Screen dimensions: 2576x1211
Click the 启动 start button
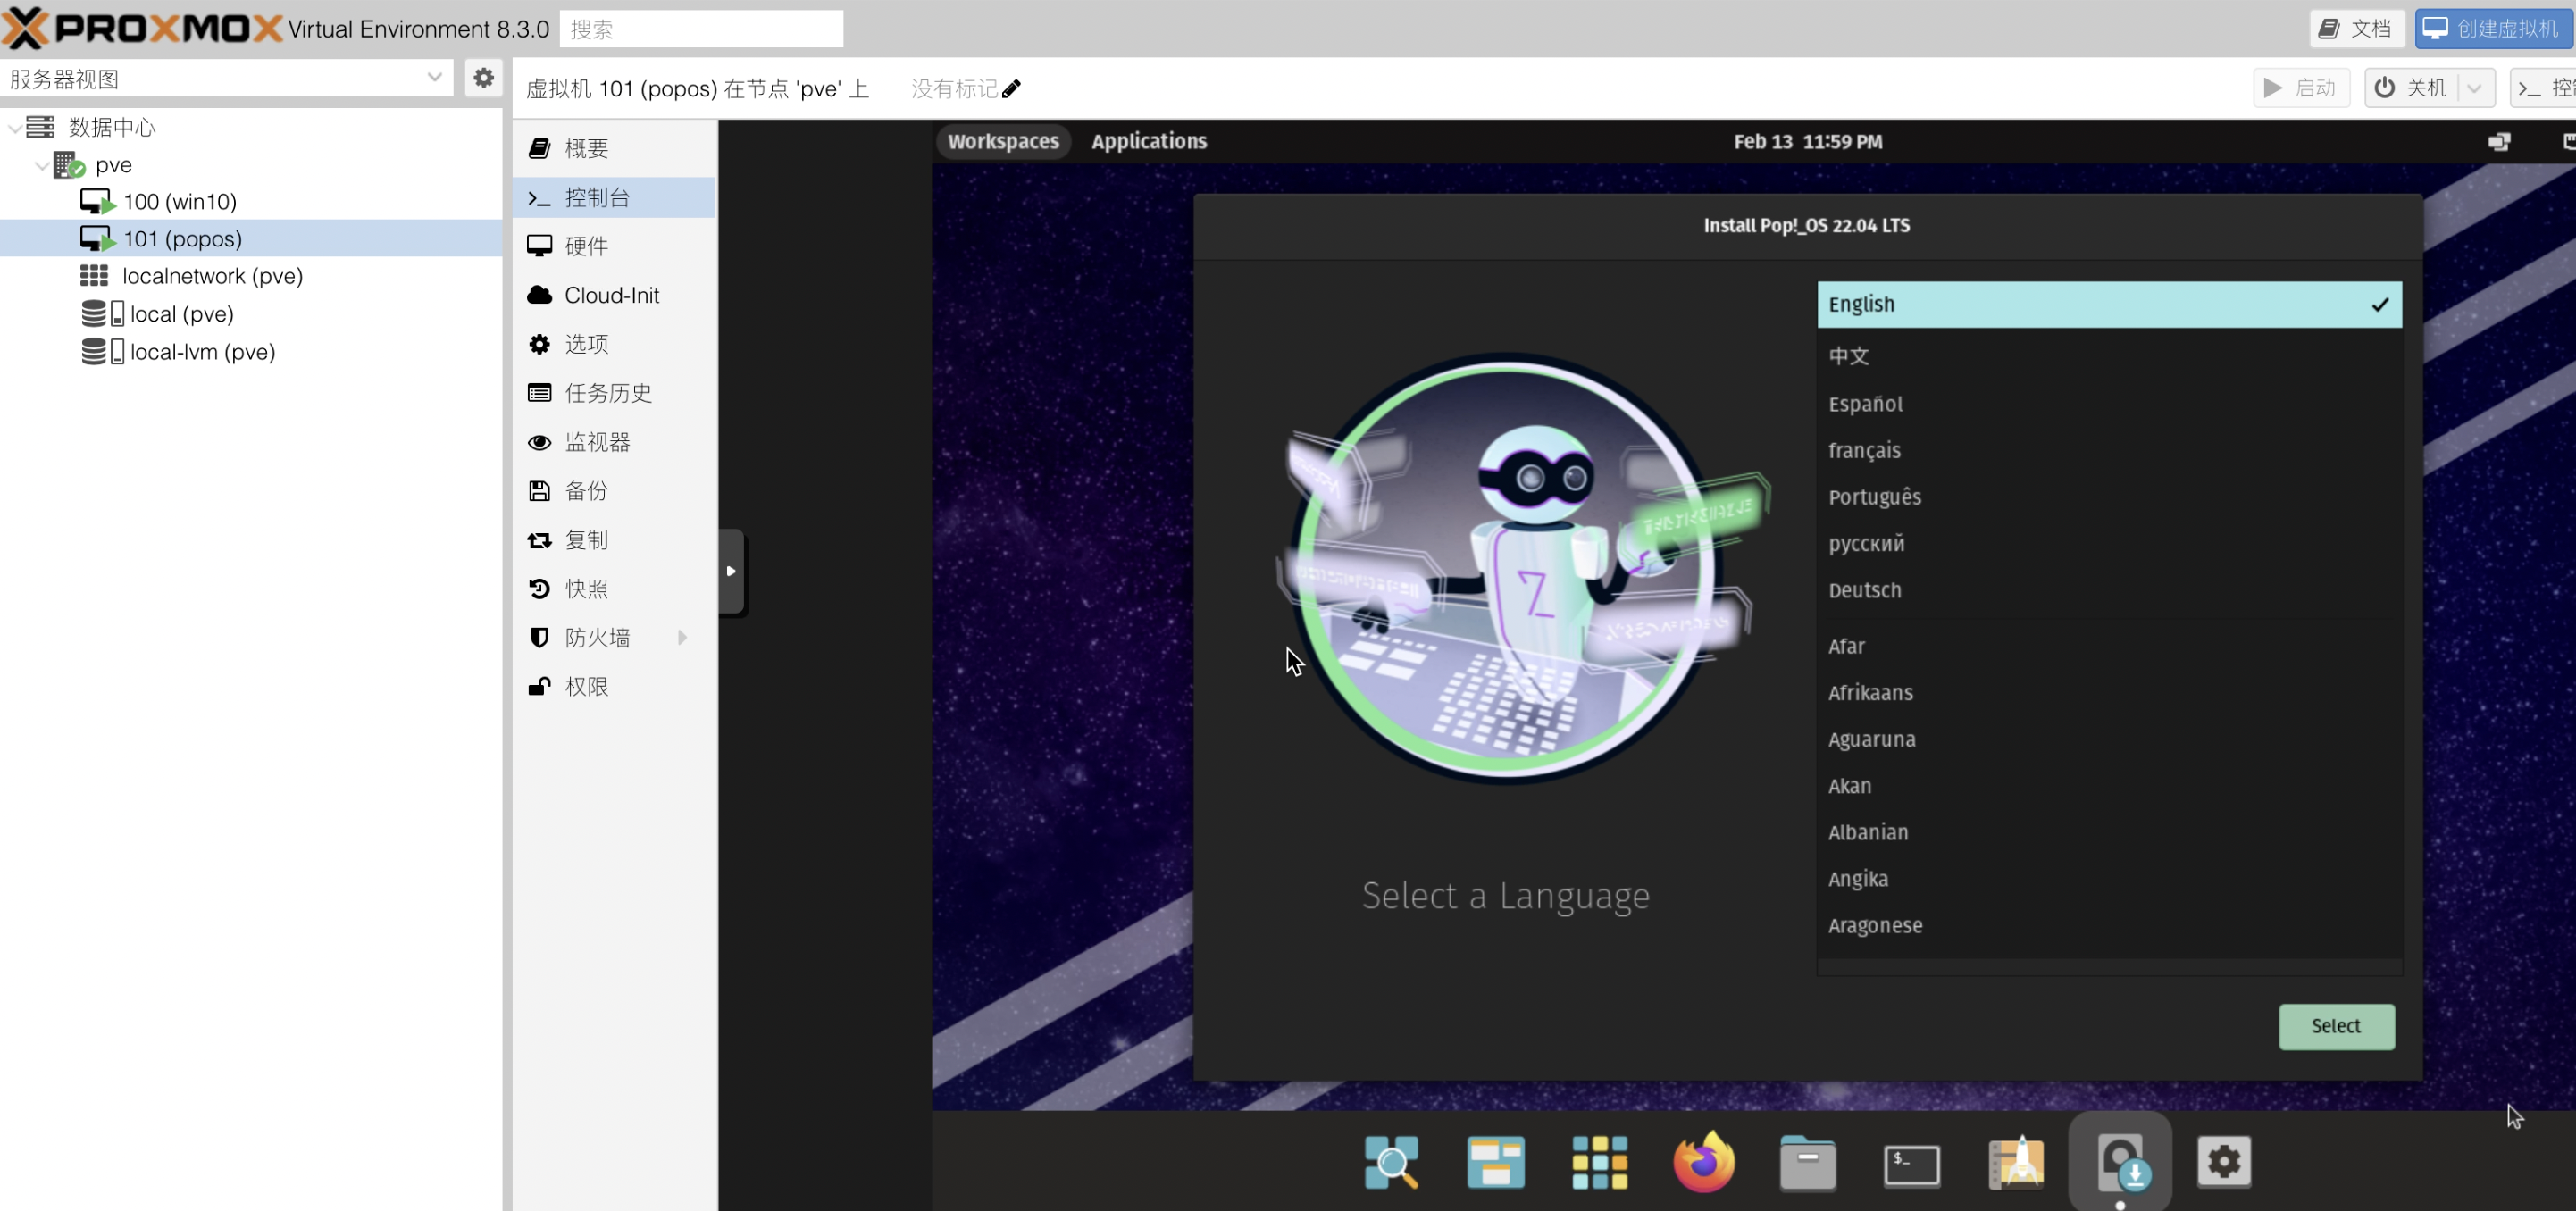tap(2301, 88)
